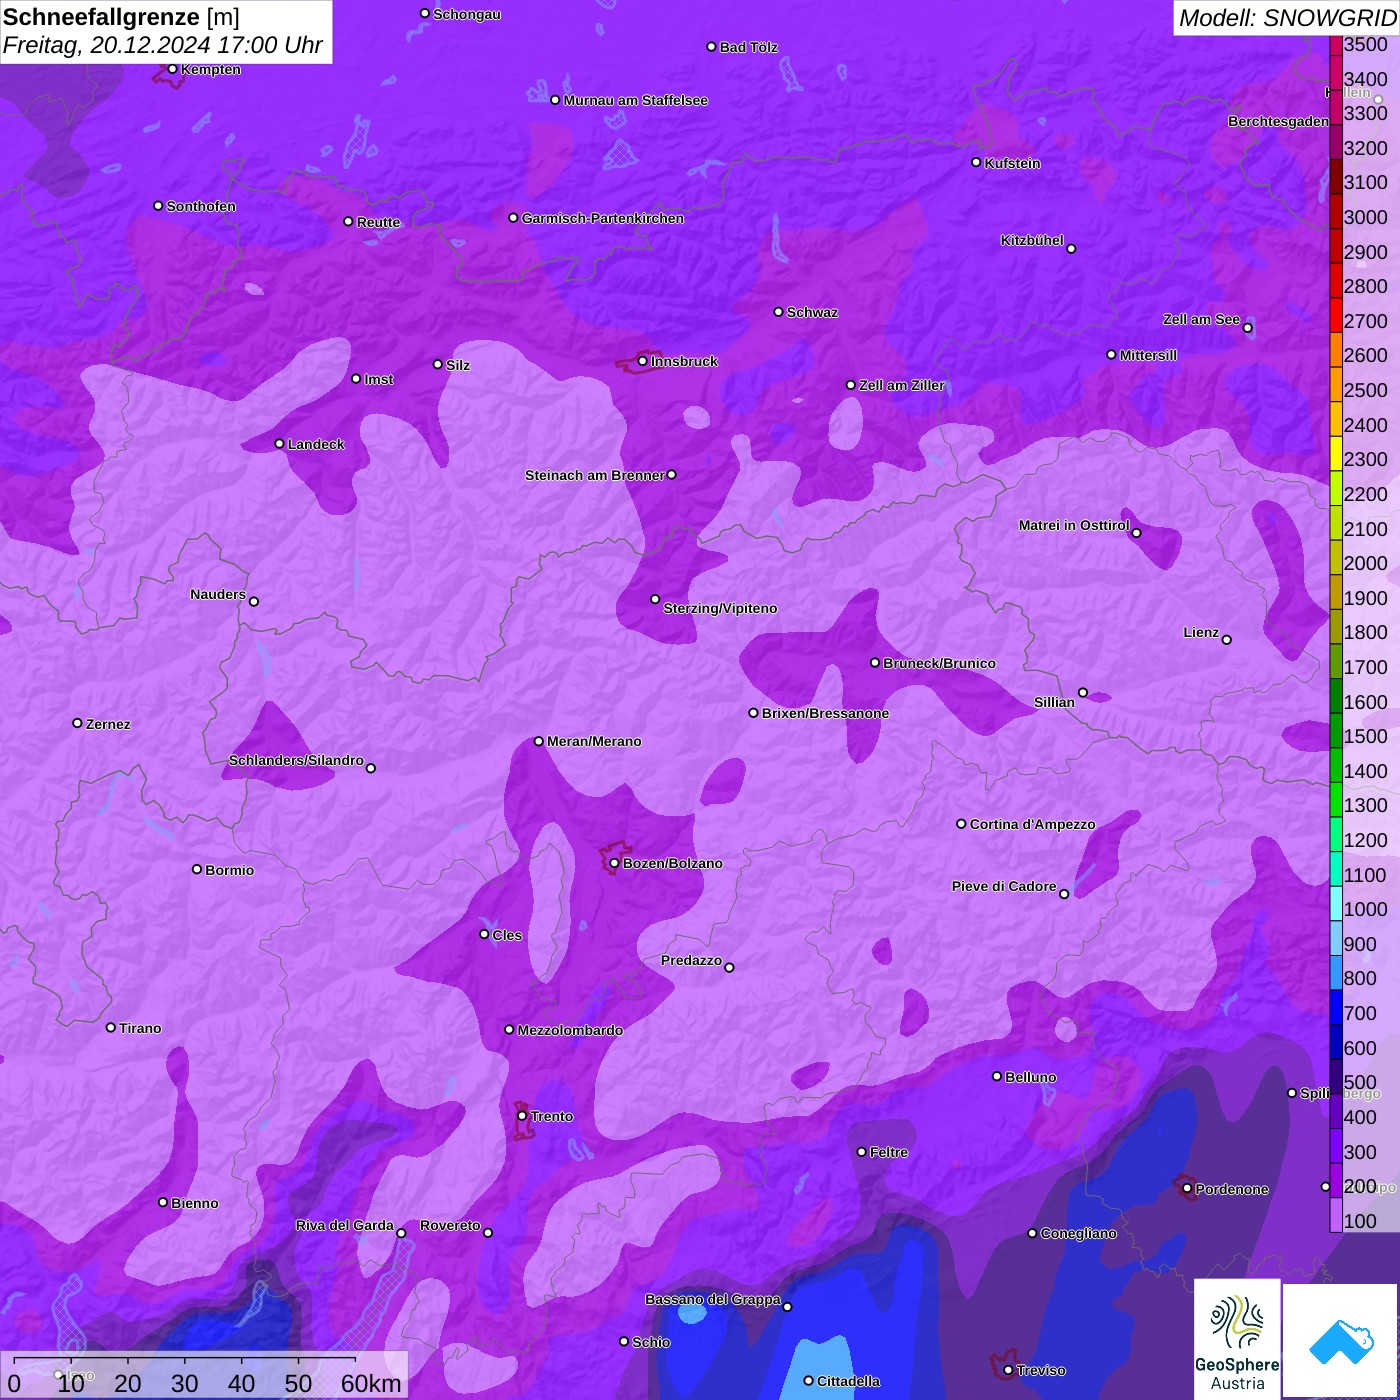Click the 3500 m legend color swatch
1400x1400 pixels.
[1336, 45]
